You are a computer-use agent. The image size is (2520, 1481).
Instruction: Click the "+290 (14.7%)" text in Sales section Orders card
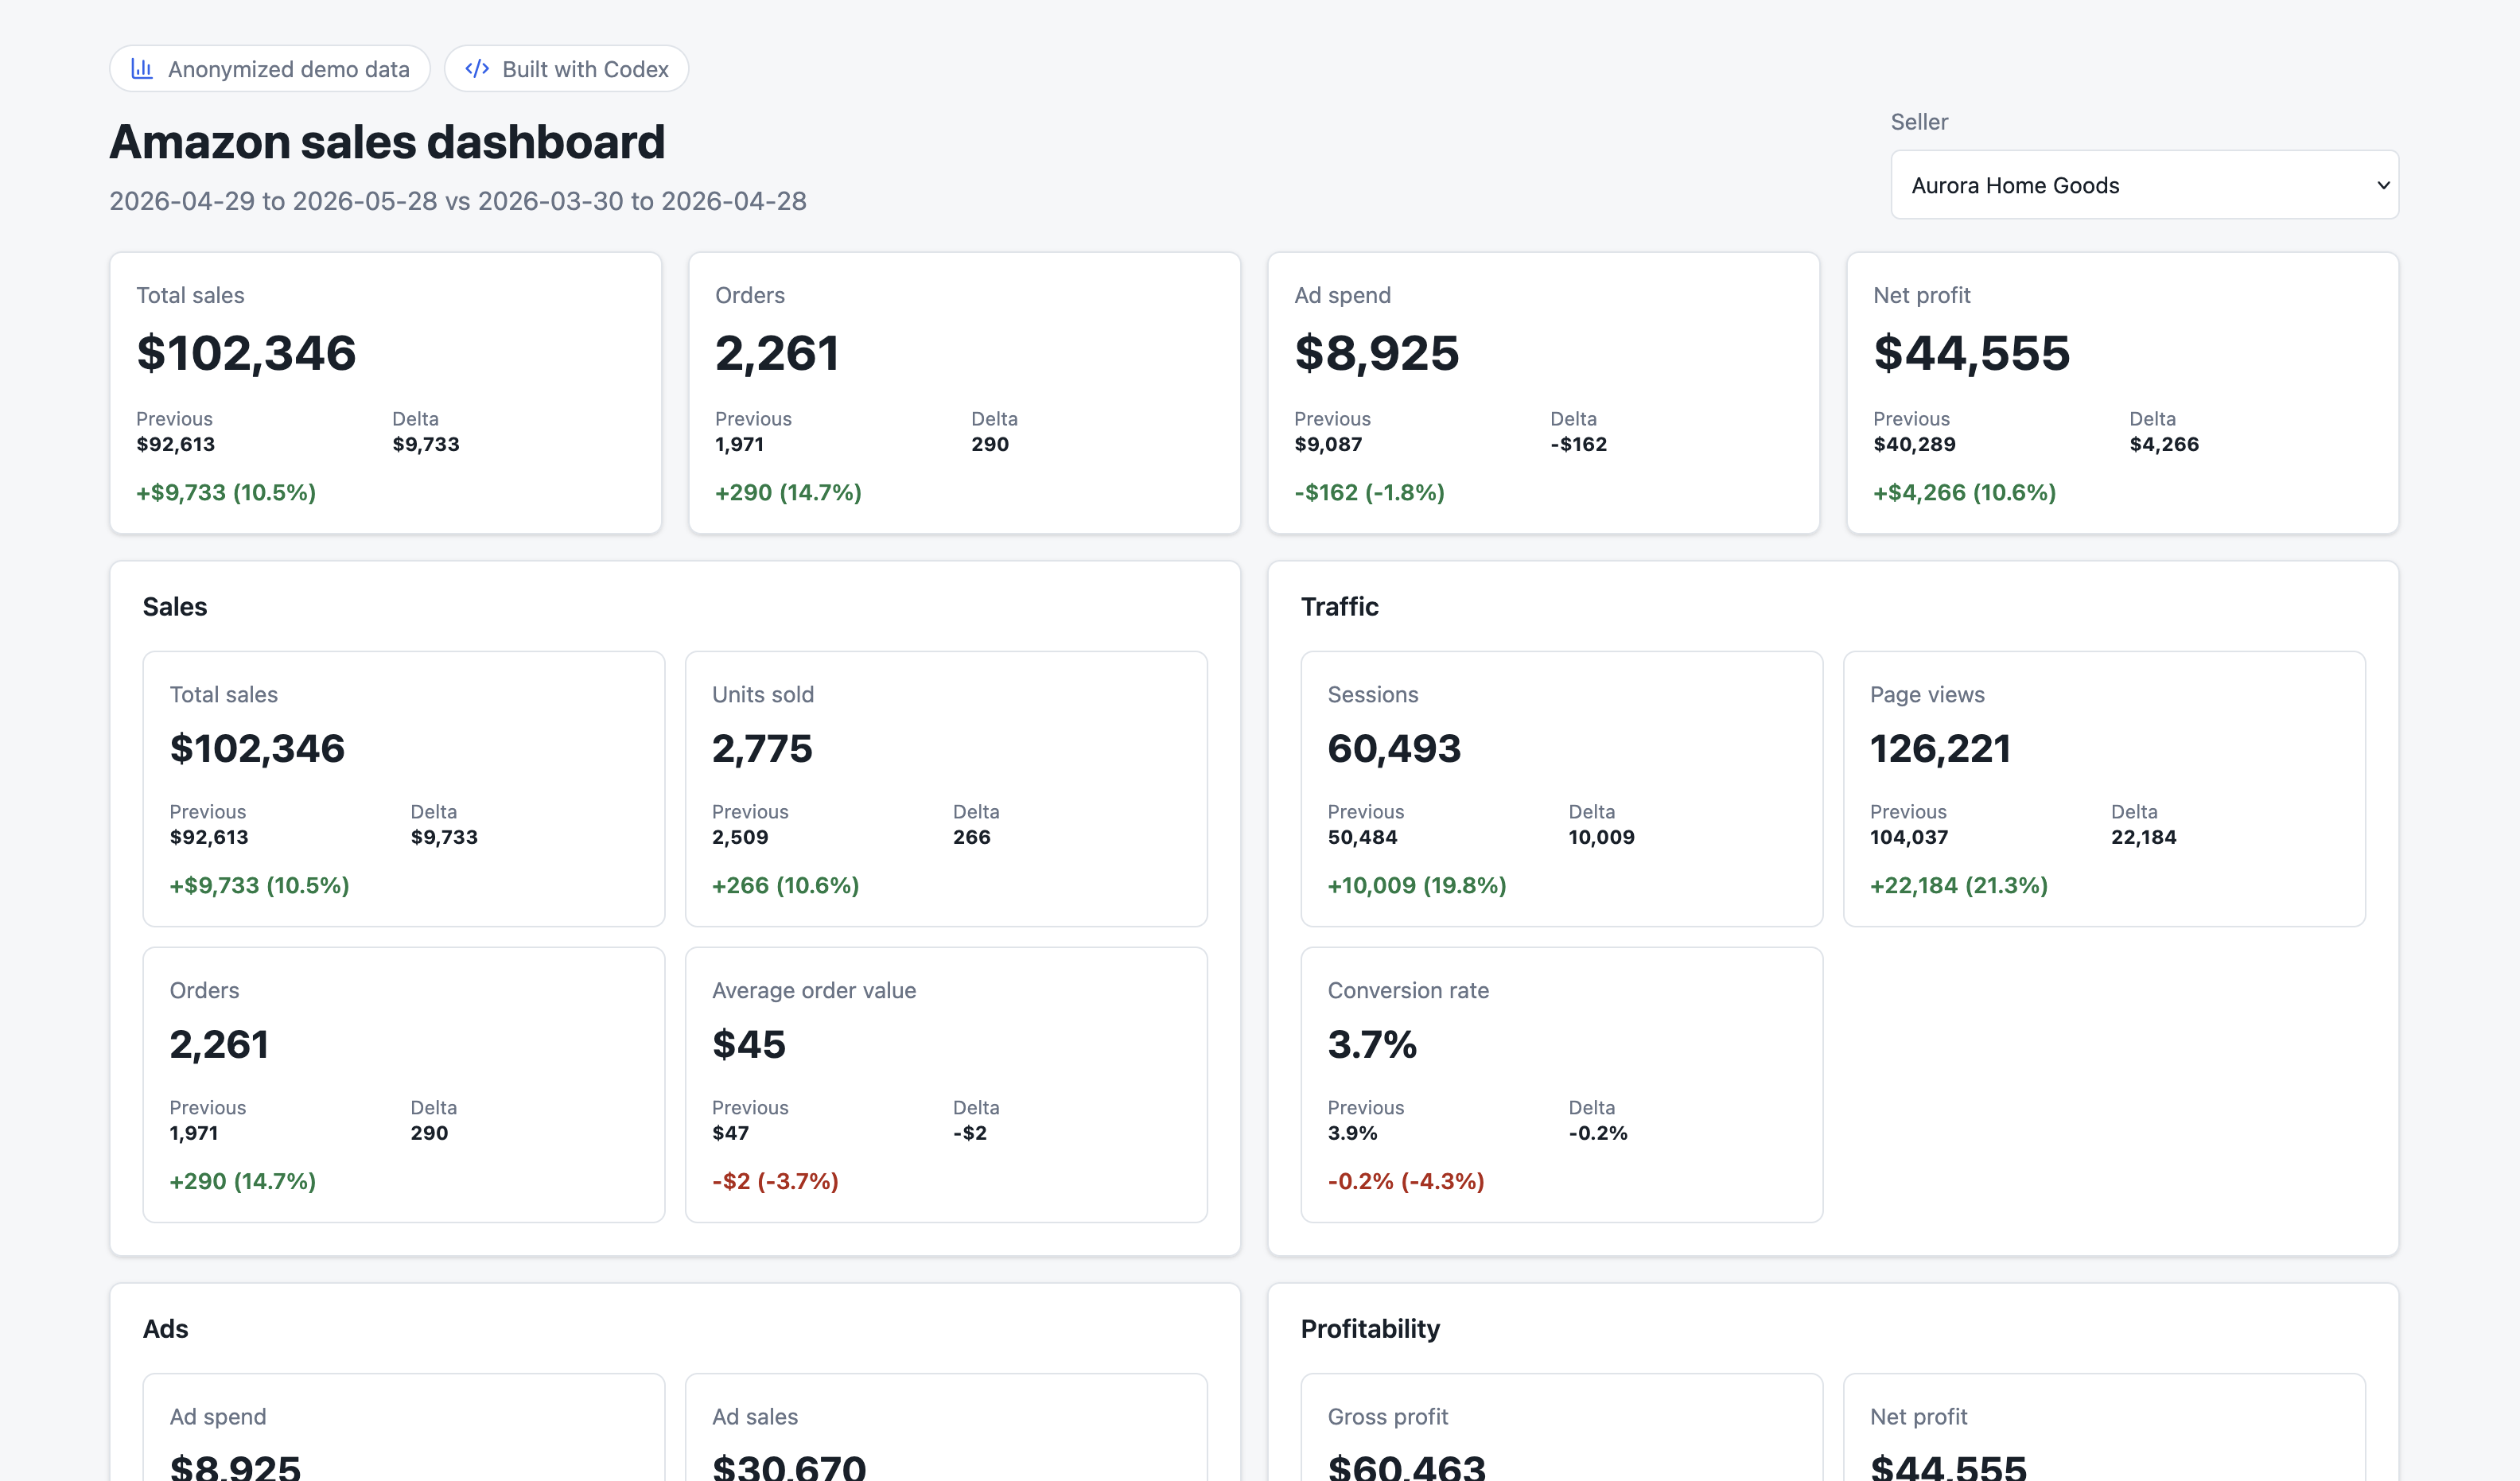coord(243,1181)
